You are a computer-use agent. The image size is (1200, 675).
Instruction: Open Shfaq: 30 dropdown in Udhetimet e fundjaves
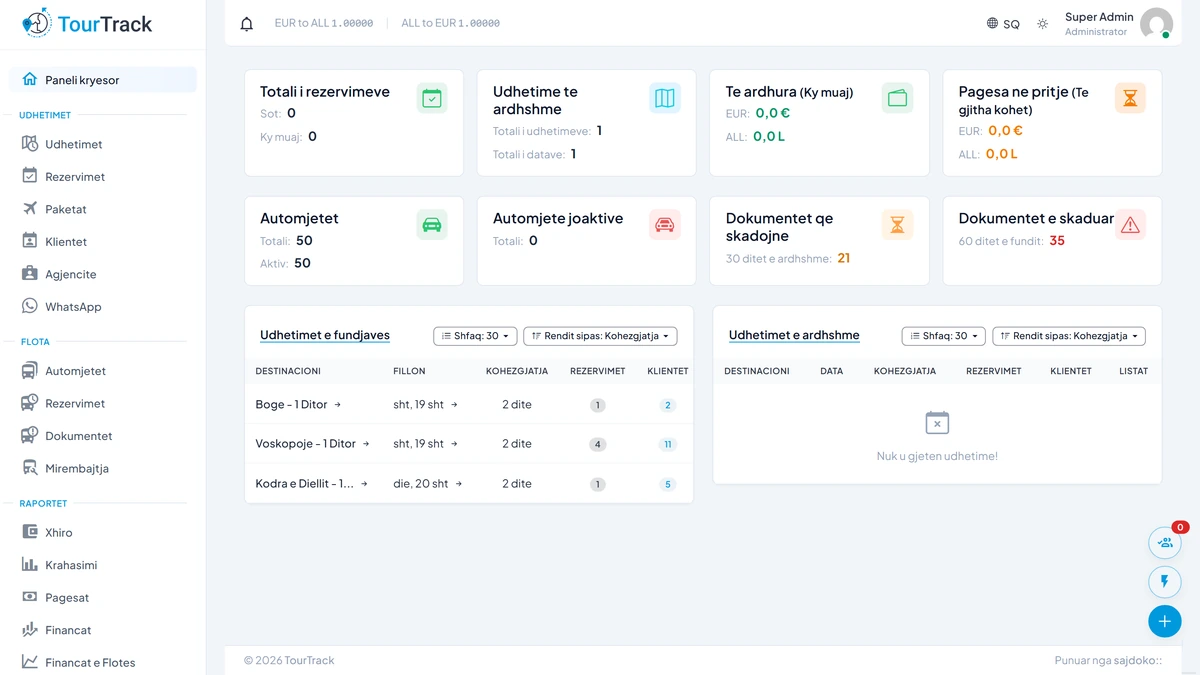475,336
